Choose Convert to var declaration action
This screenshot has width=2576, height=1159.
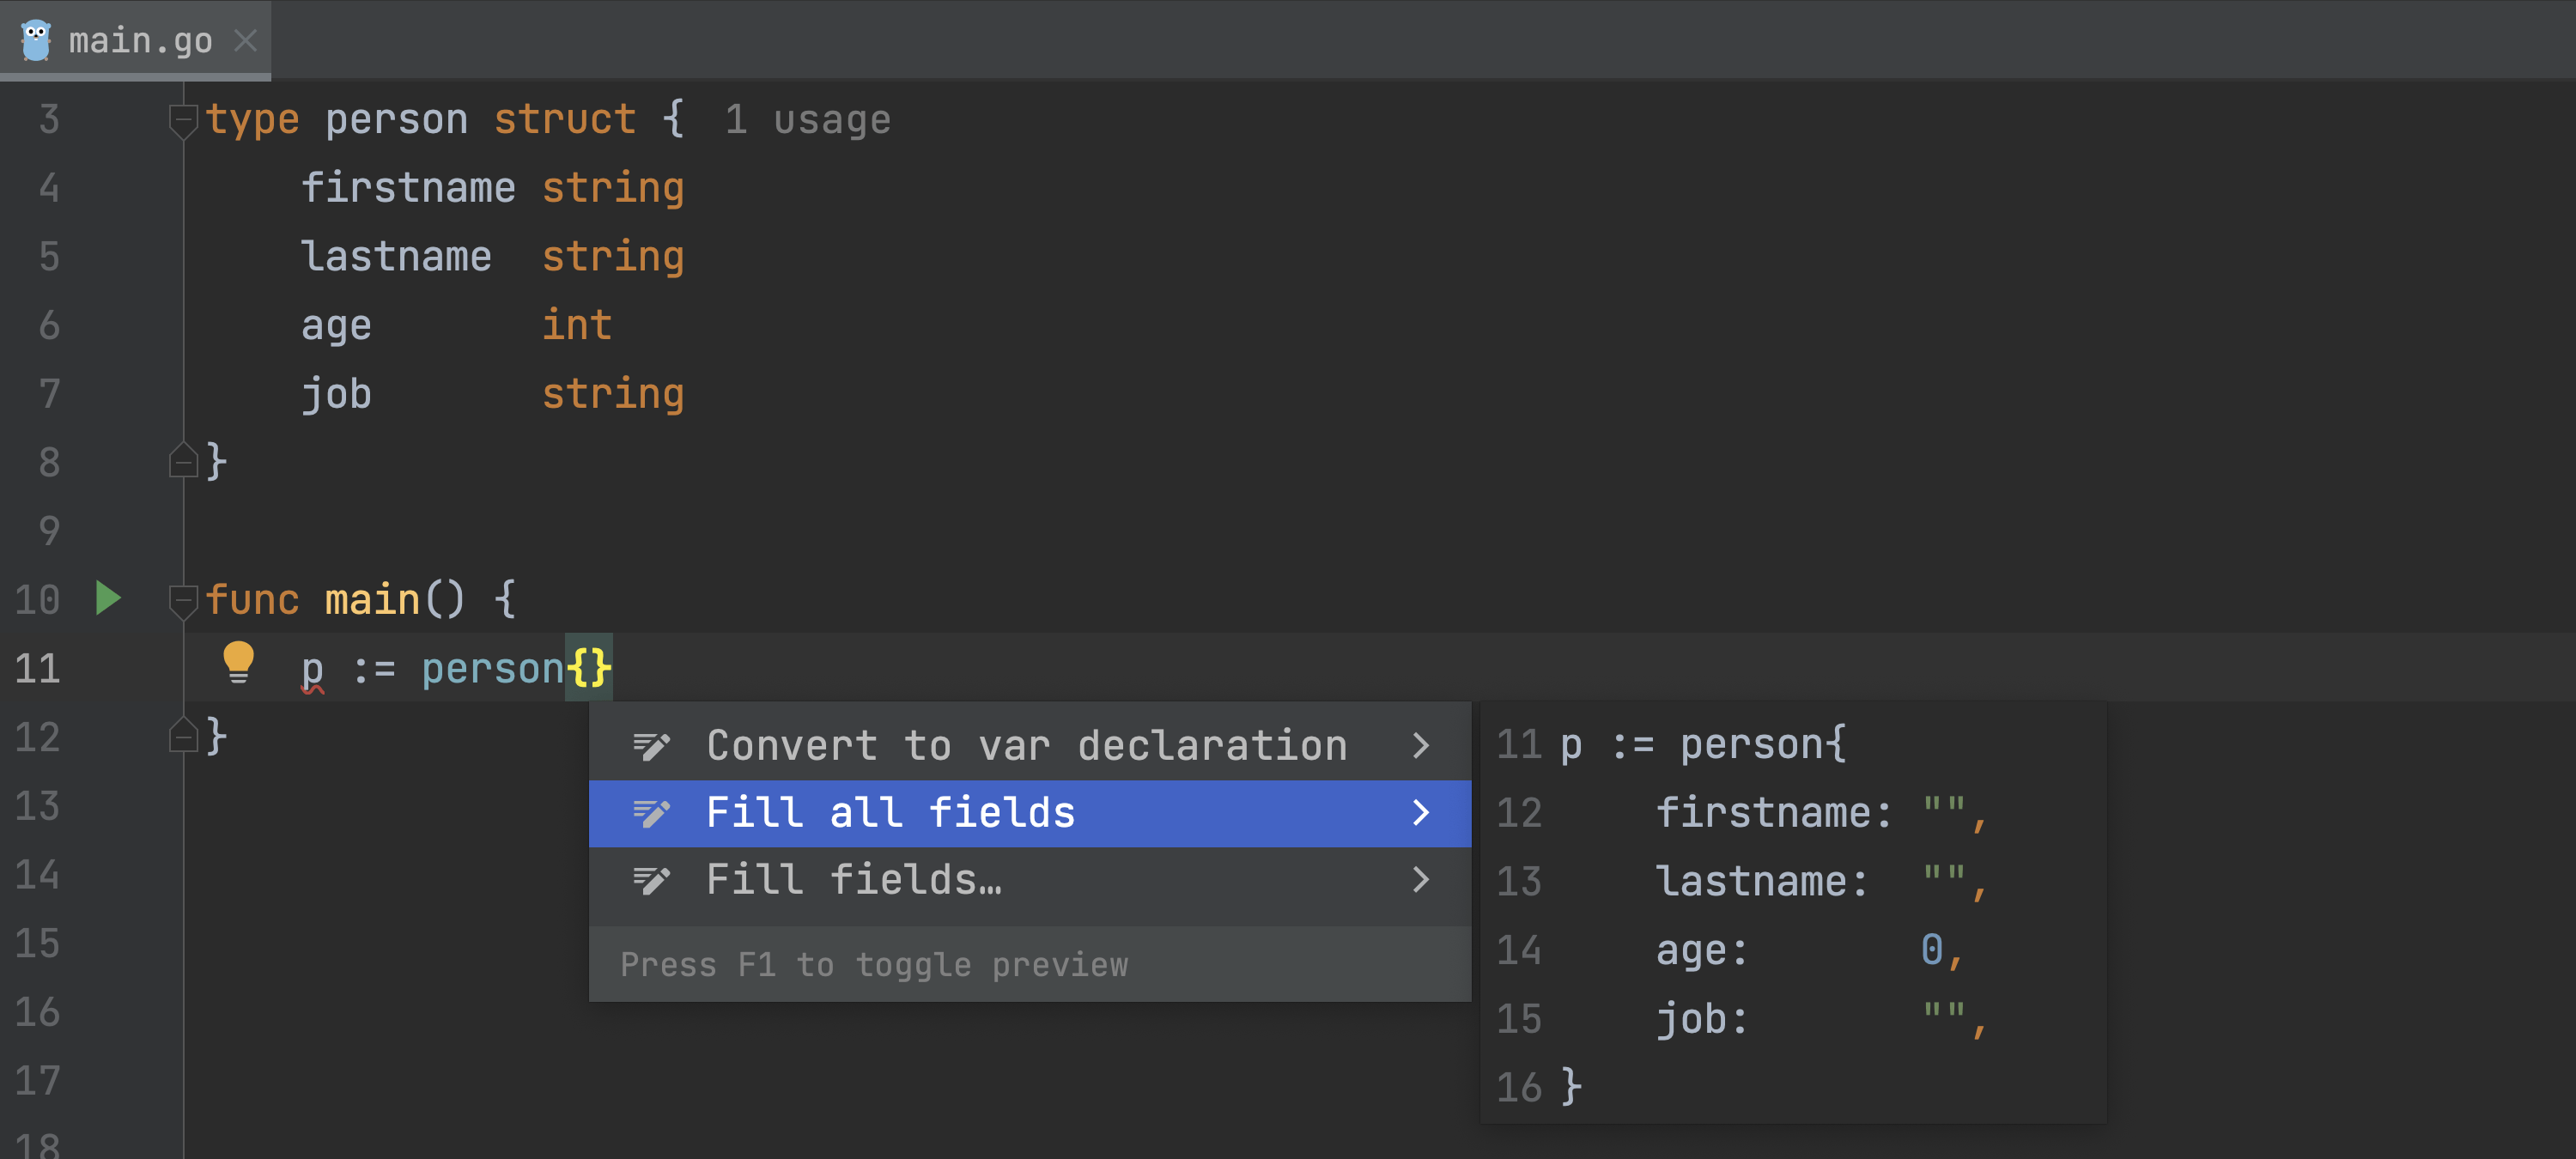1026,745
